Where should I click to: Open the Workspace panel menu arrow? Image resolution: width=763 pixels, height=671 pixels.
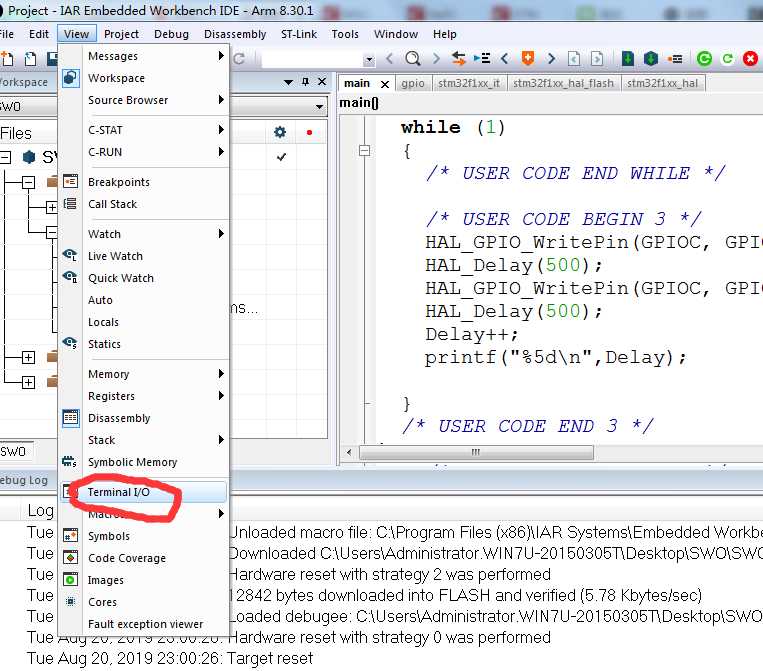coord(289,82)
